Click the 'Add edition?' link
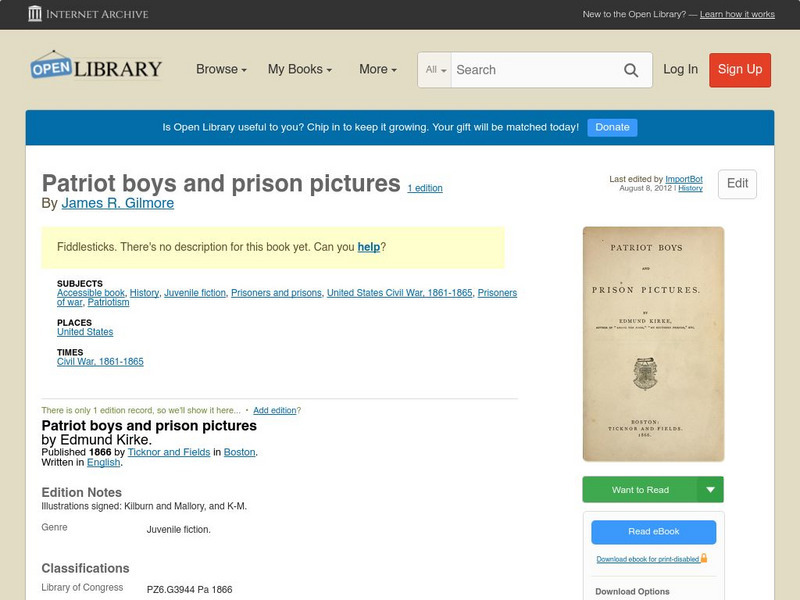The height and width of the screenshot is (600, 800). pos(277,410)
